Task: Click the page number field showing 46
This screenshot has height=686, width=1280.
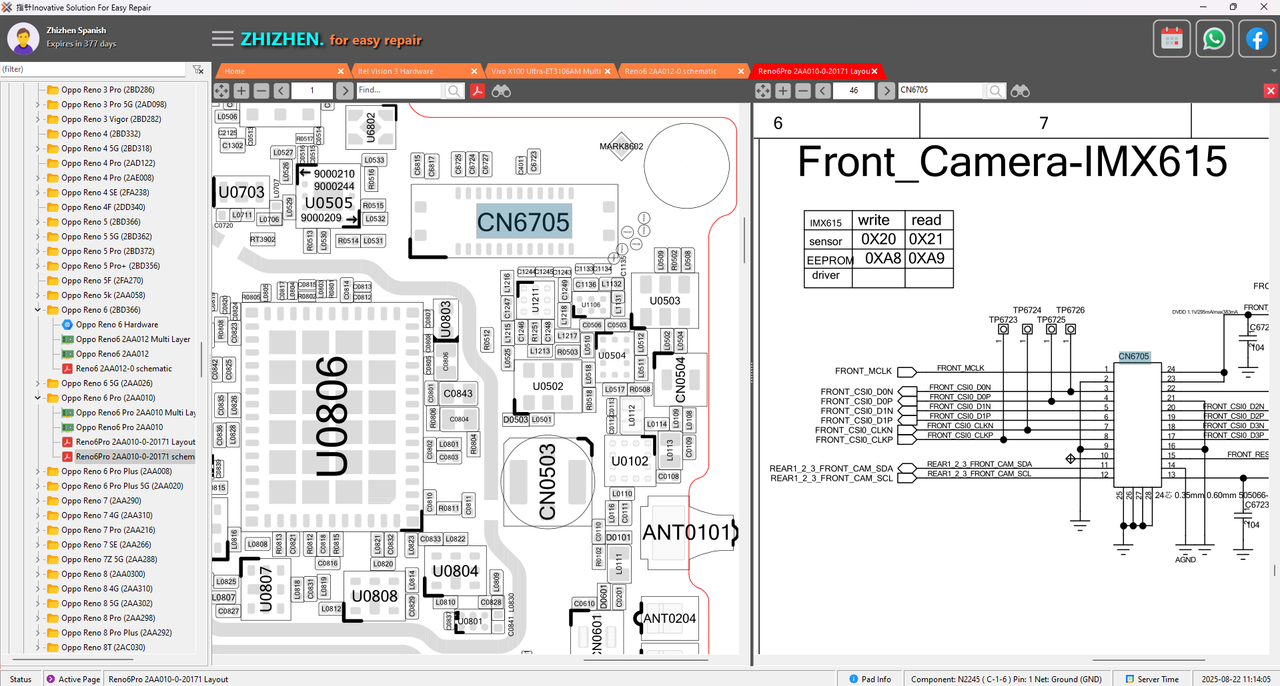Action: click(853, 91)
